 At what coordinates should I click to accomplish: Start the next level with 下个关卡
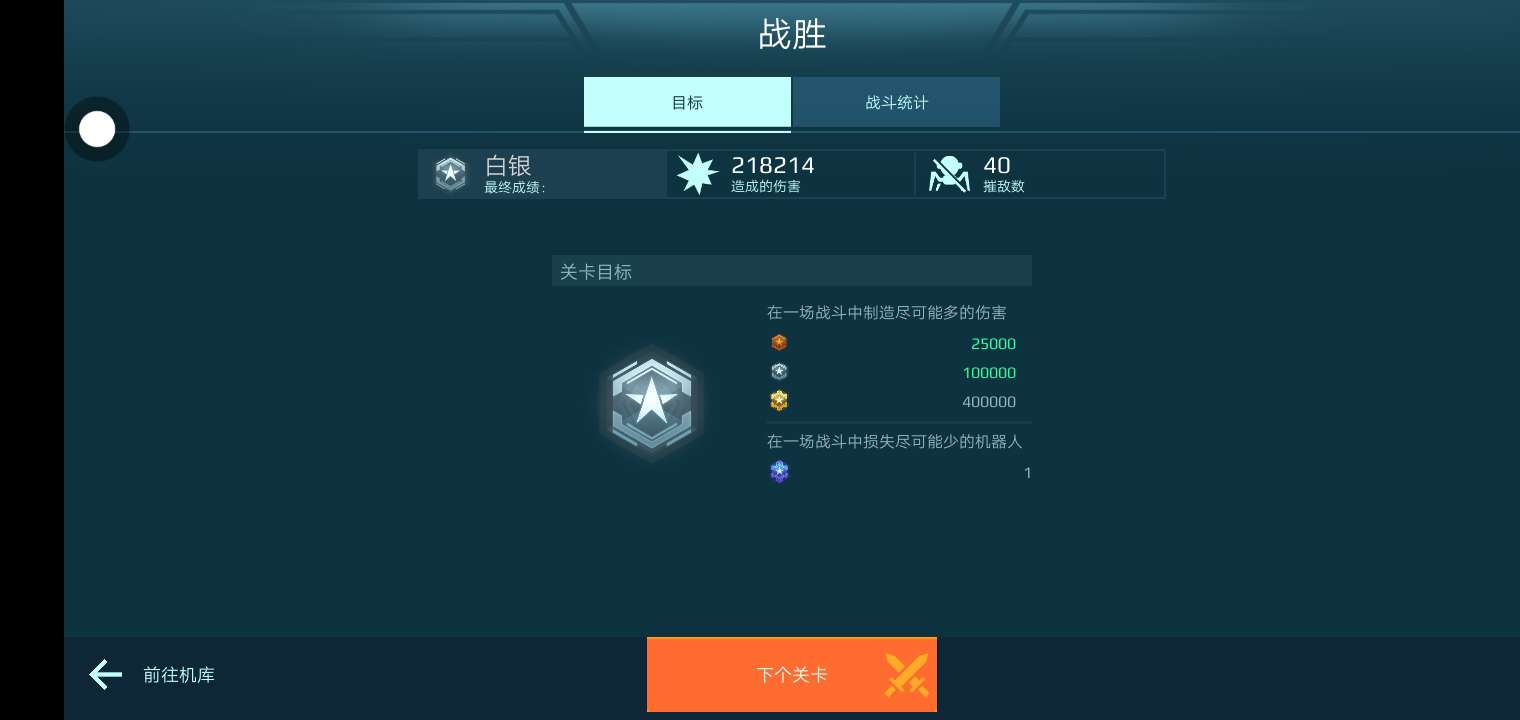[792, 675]
